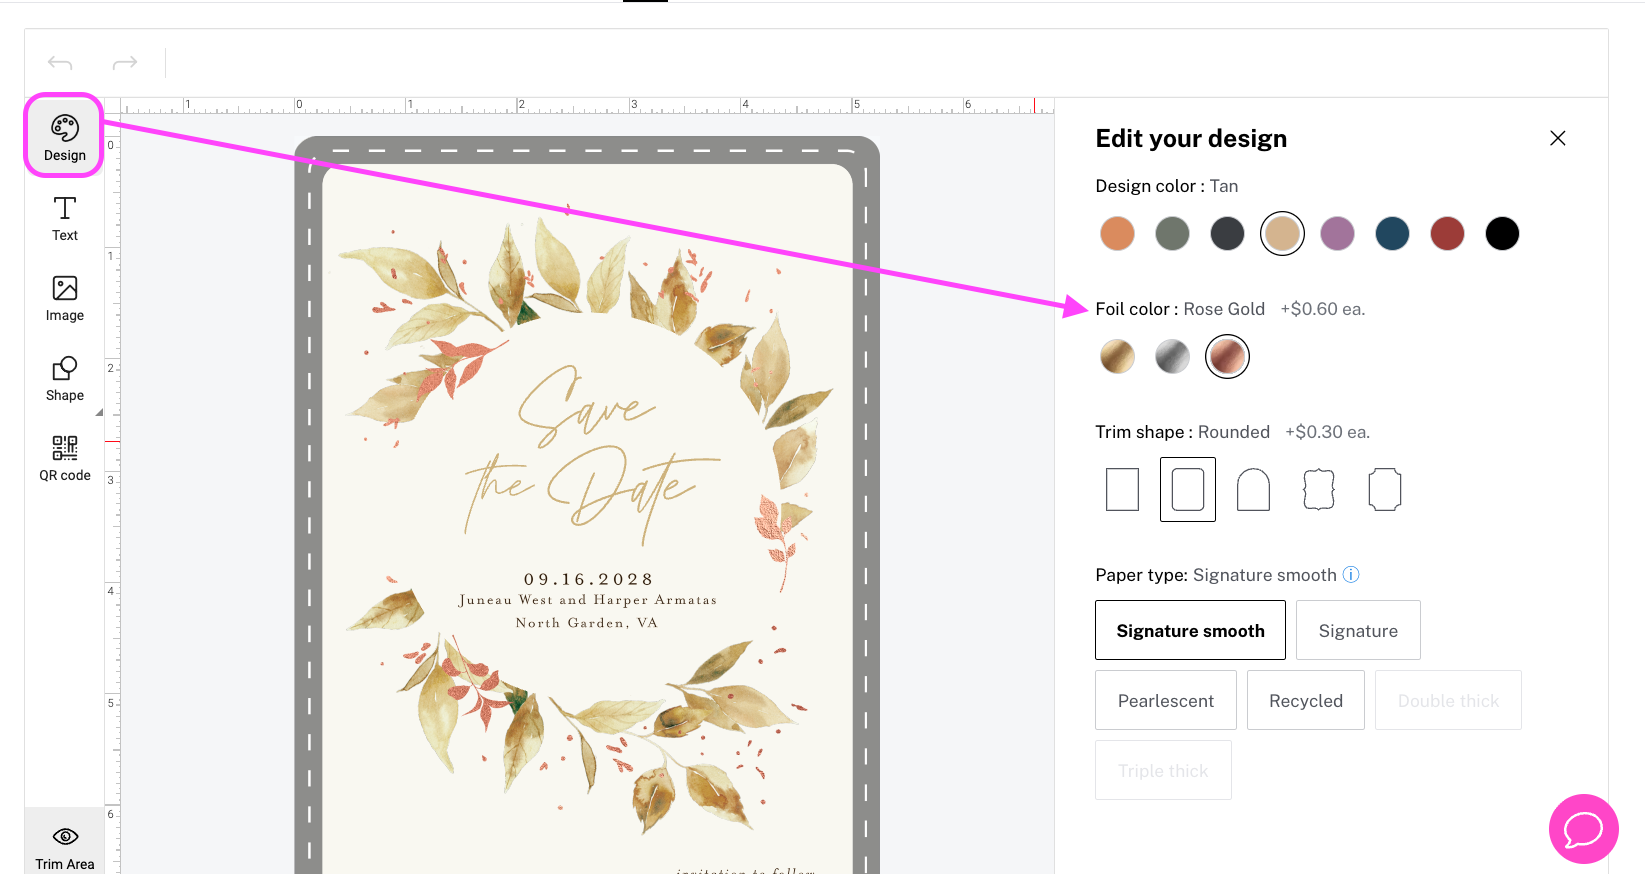Choose Pearlescent paper type

click(x=1166, y=700)
